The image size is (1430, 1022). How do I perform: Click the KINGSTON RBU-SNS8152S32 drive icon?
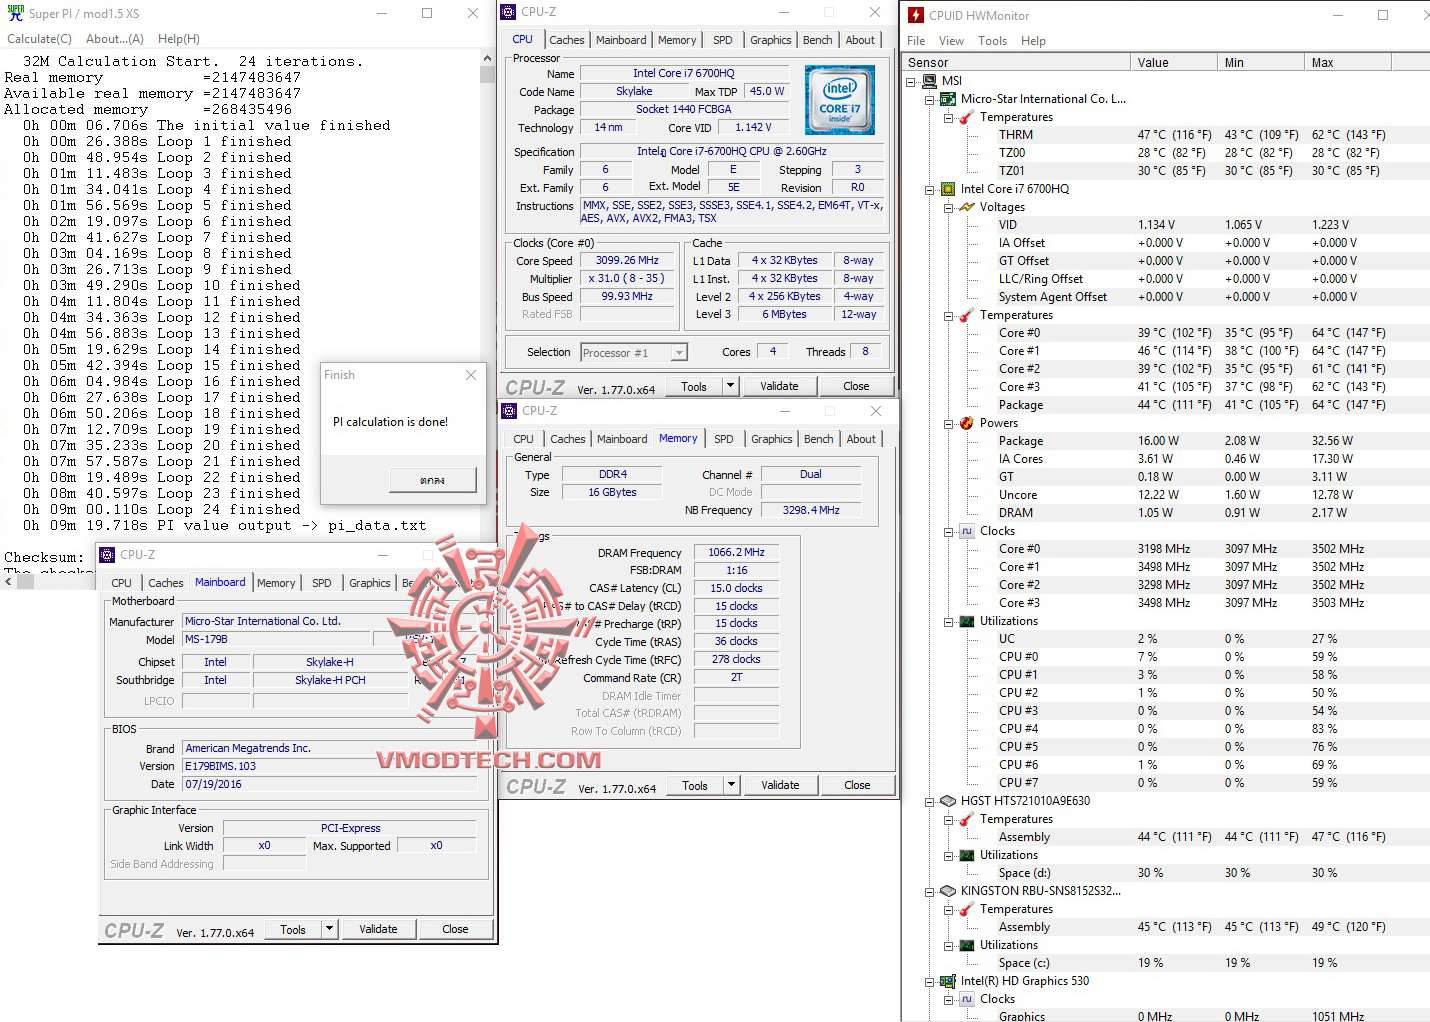(948, 891)
